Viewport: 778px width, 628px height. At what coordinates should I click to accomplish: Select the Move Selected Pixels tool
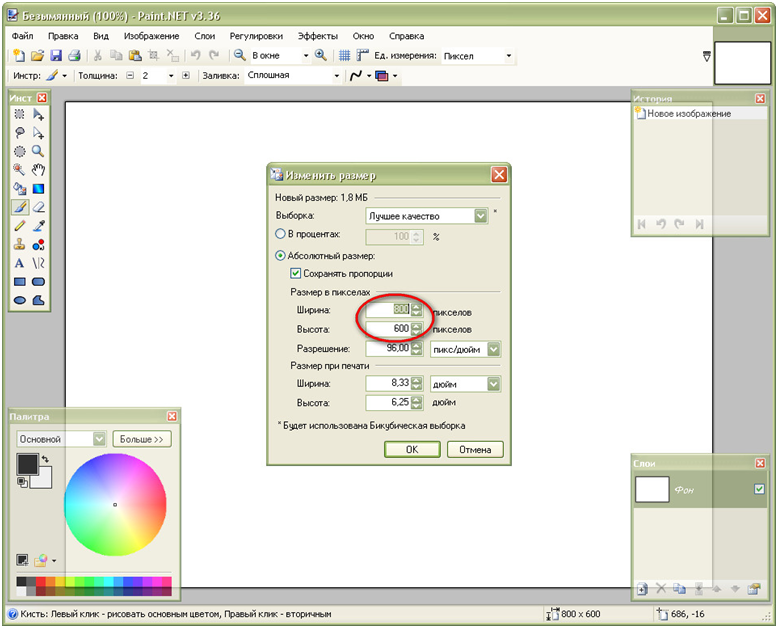38,114
